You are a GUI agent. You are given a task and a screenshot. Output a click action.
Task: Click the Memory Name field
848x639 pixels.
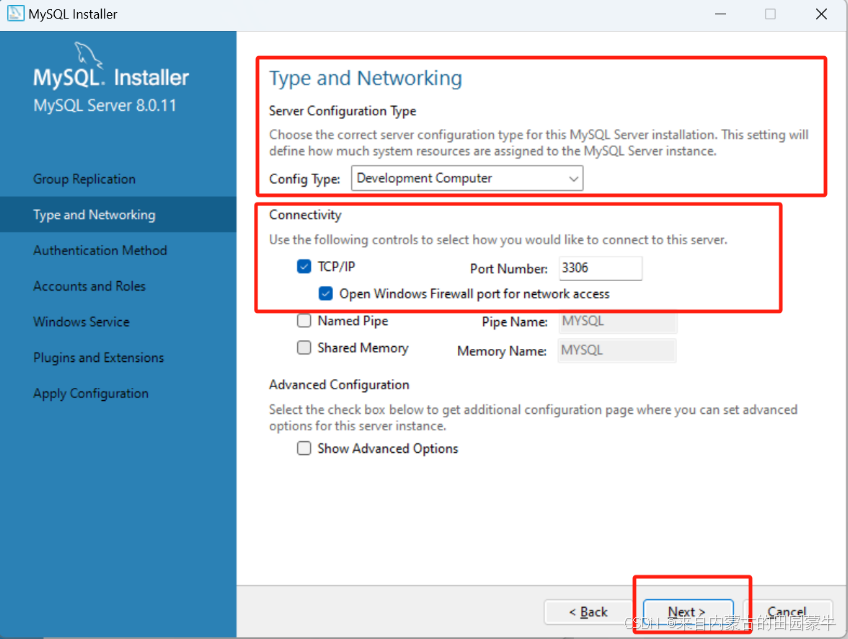pos(617,350)
